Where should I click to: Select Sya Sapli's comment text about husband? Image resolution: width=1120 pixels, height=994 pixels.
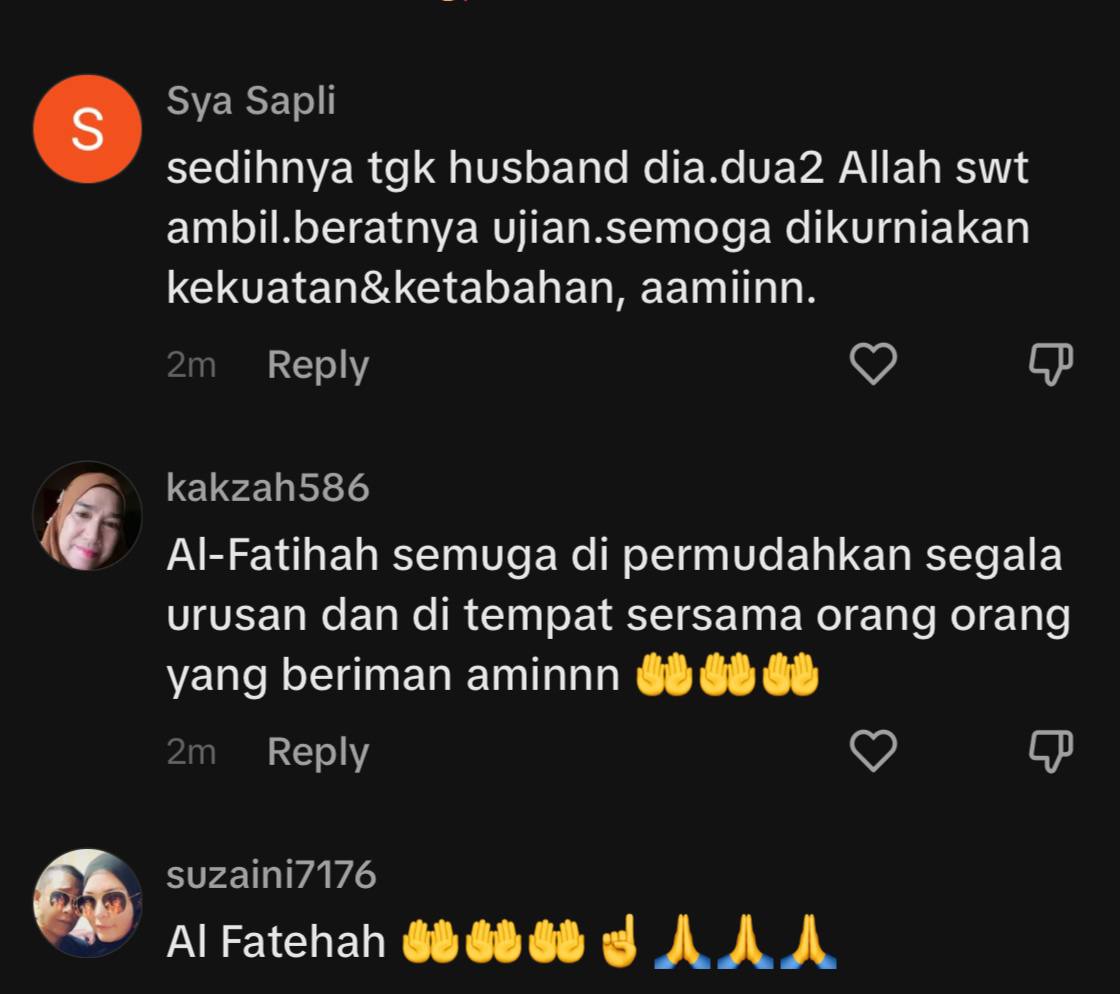(599, 227)
